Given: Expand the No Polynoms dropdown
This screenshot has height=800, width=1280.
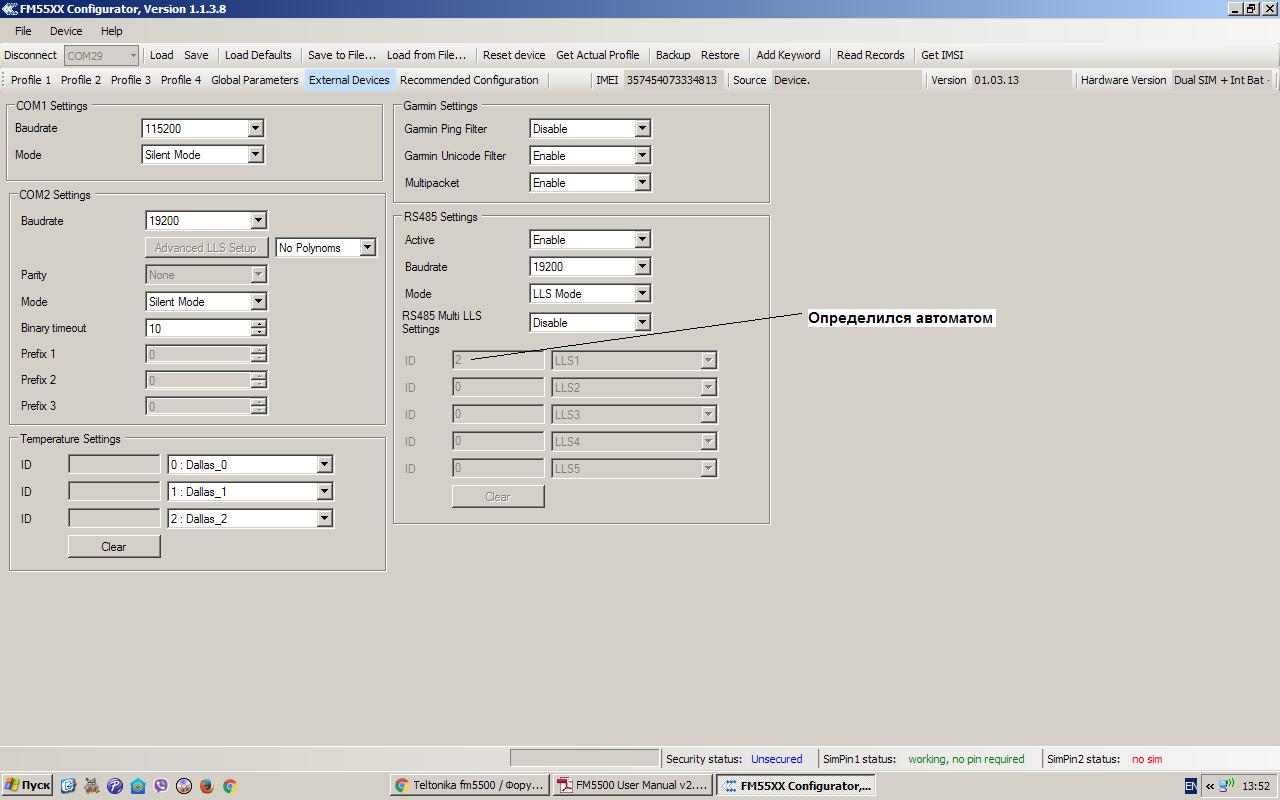Looking at the screenshot, I should click(x=367, y=248).
